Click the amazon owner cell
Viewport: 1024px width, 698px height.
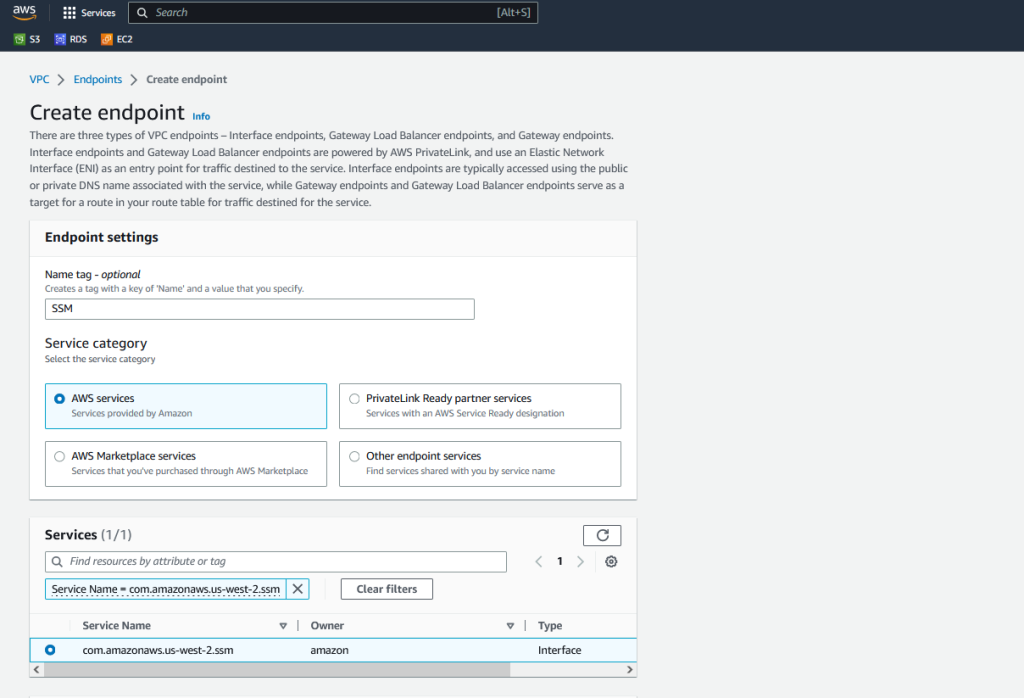point(330,650)
